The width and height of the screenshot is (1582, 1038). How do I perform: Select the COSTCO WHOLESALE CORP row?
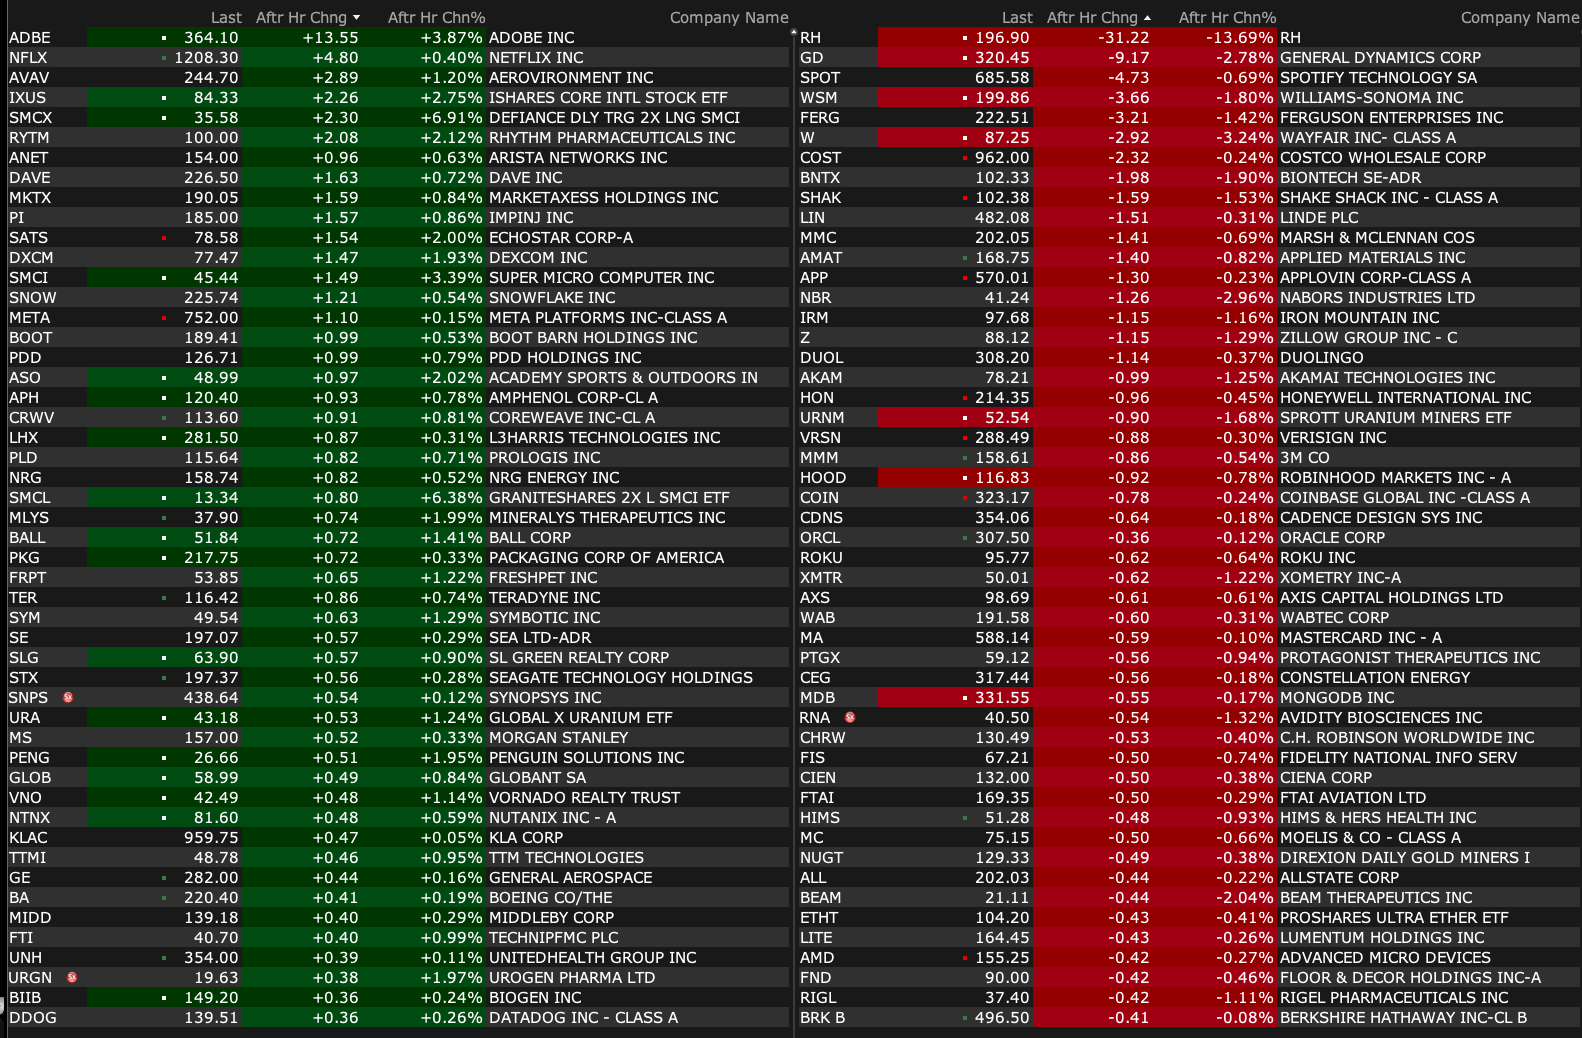click(1382, 158)
